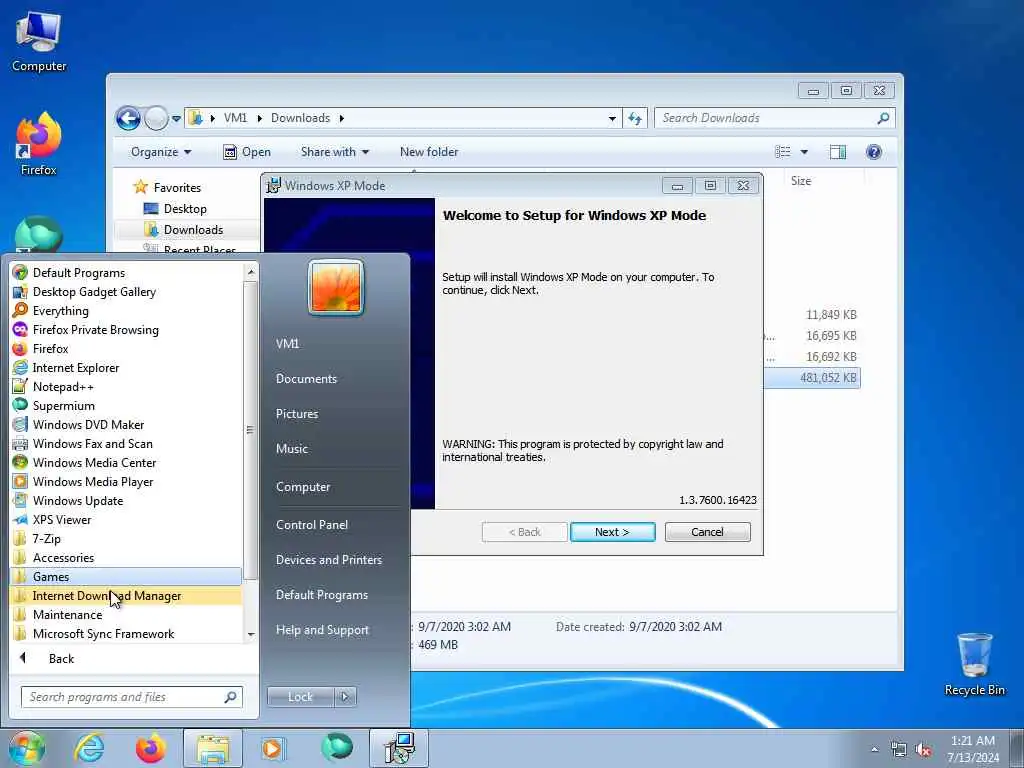Image resolution: width=1024 pixels, height=768 pixels.
Task: Open Windows Fax and Scan
Action: [x=126, y=443]
